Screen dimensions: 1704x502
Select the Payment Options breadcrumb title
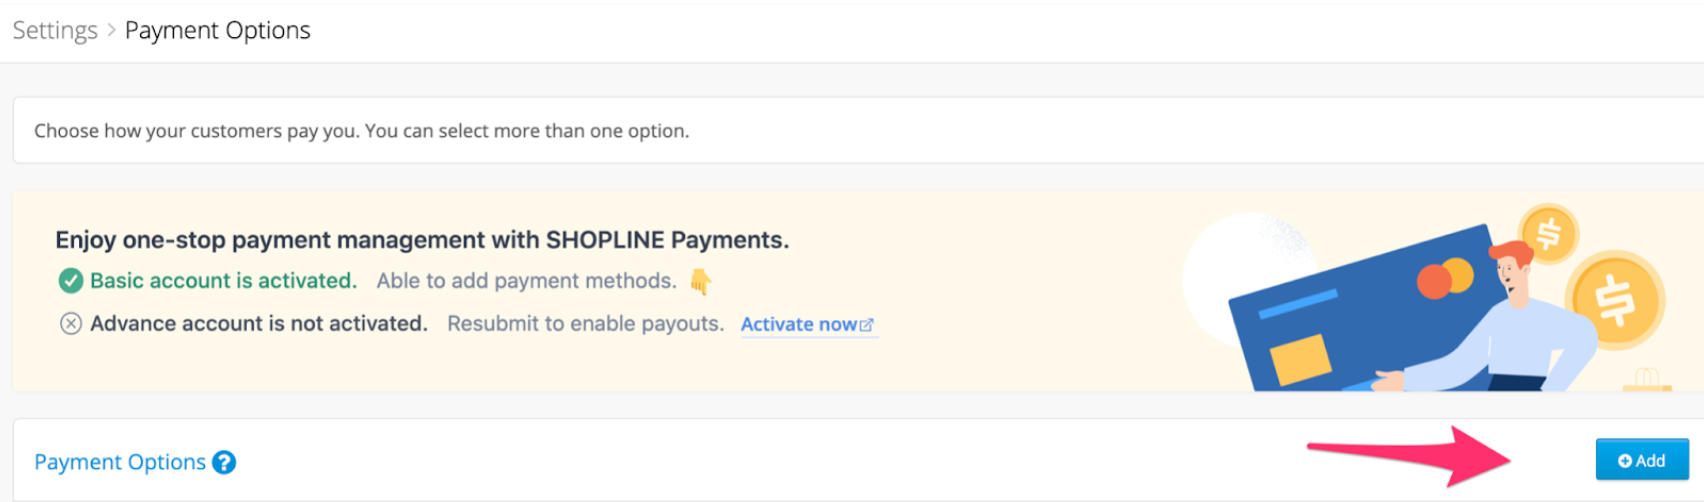pyautogui.click(x=217, y=30)
